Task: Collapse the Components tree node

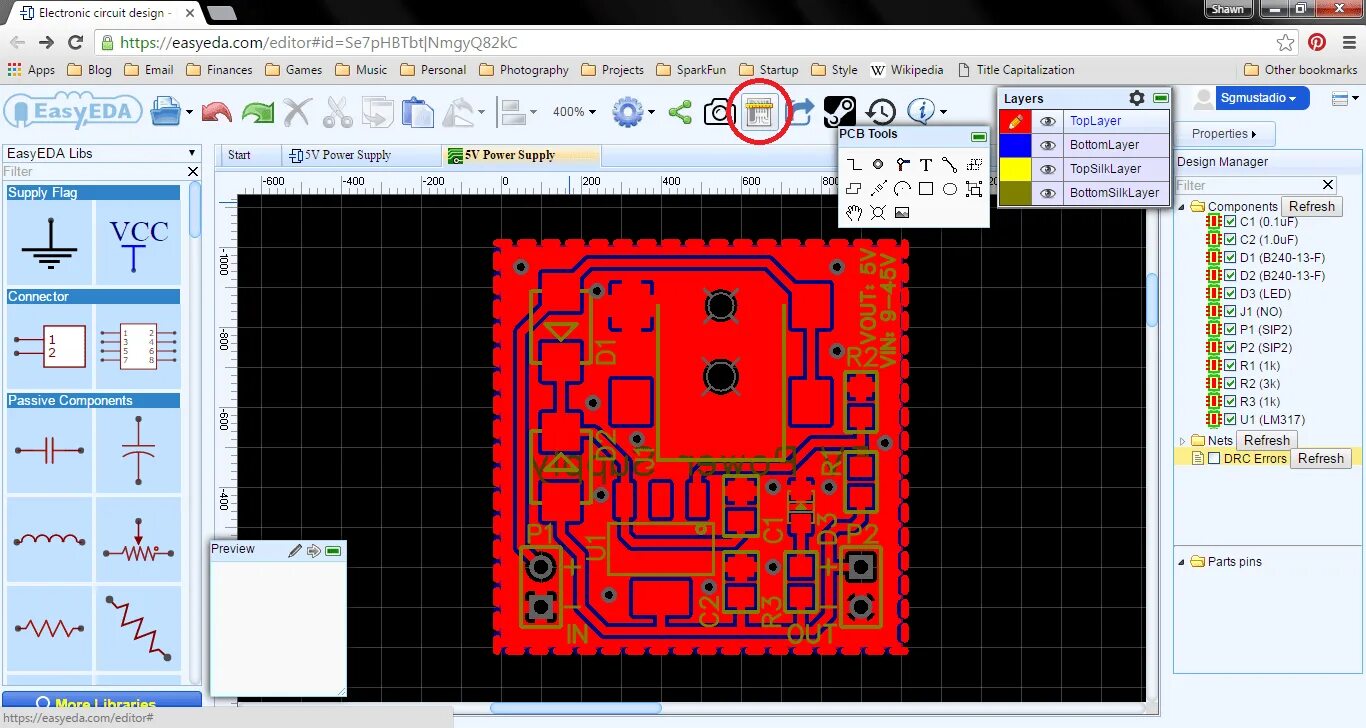Action: point(1182,207)
